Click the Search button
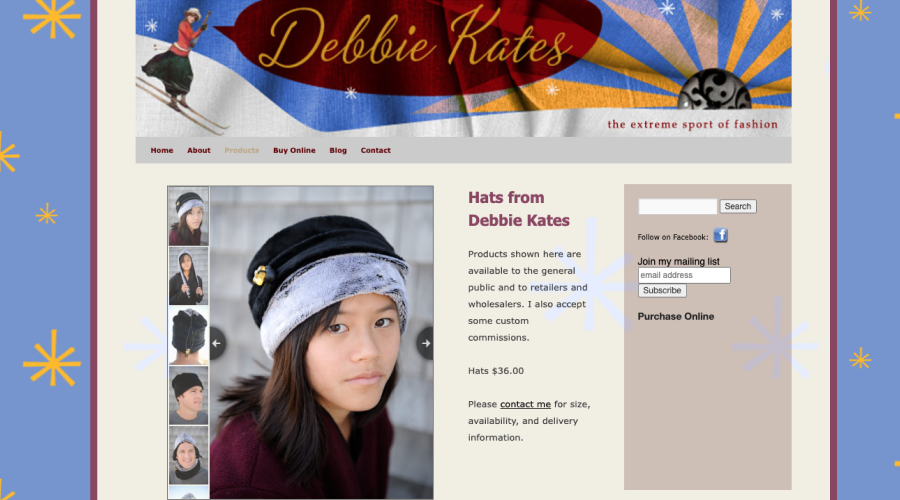Image resolution: width=900 pixels, height=500 pixels. pyautogui.click(x=738, y=206)
